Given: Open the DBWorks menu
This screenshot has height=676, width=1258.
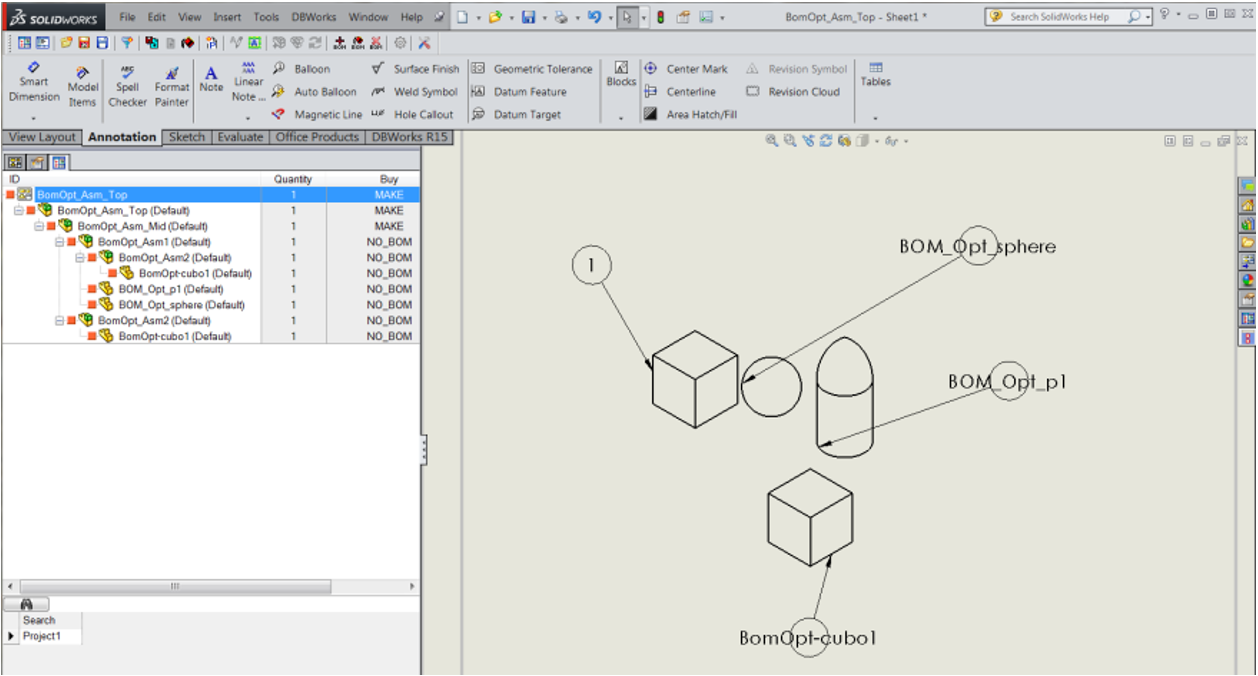Looking at the screenshot, I should pyautogui.click(x=314, y=17).
